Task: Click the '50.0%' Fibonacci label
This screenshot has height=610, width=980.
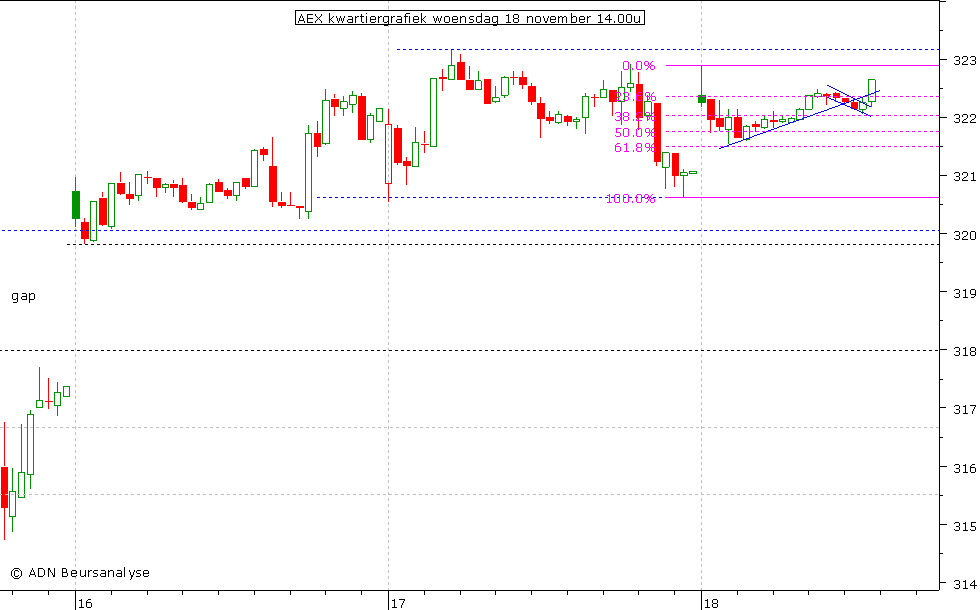Action: pyautogui.click(x=634, y=132)
